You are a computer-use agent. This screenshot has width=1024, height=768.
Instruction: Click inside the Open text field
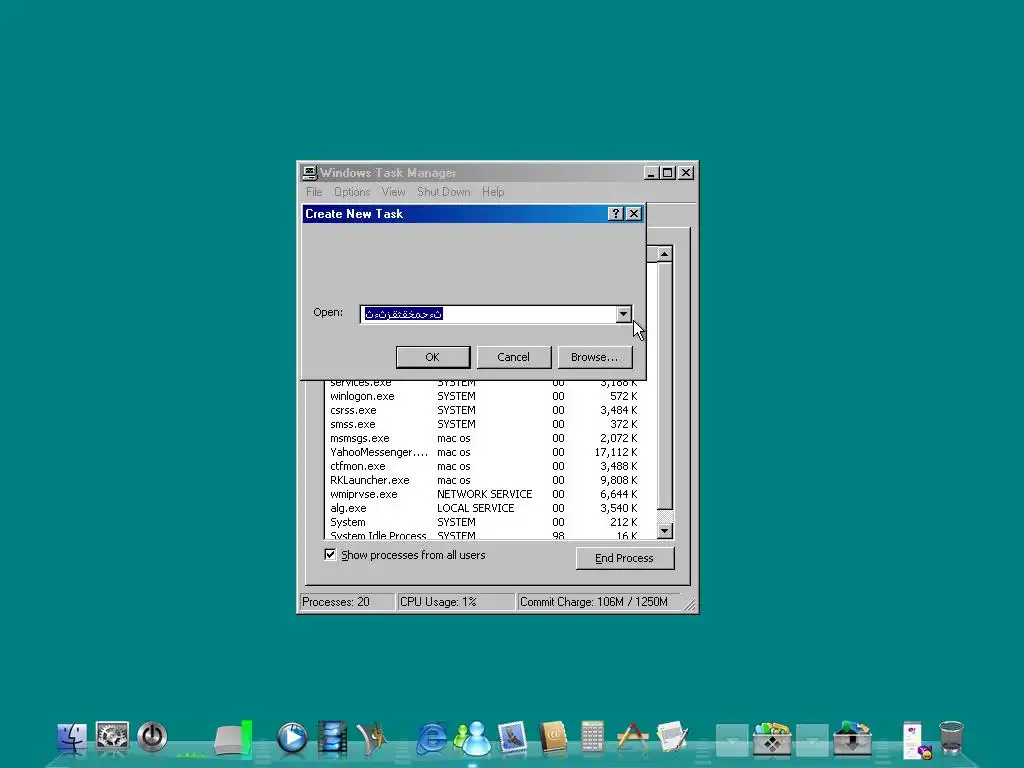tap(488, 314)
